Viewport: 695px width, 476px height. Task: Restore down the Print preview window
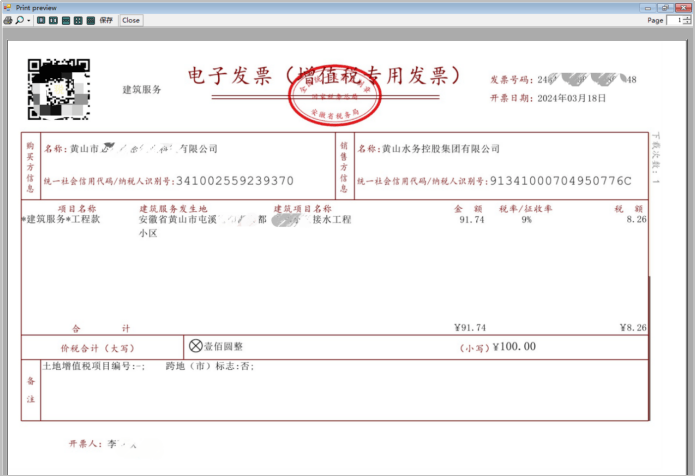[x=663, y=6]
